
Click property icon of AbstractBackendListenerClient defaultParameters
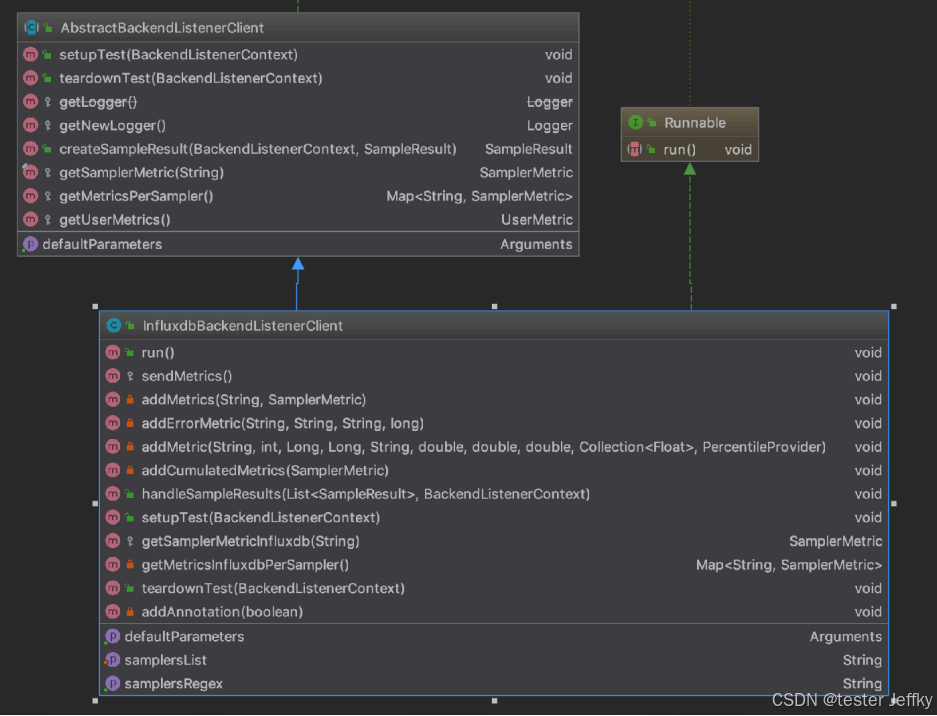click(x=30, y=244)
